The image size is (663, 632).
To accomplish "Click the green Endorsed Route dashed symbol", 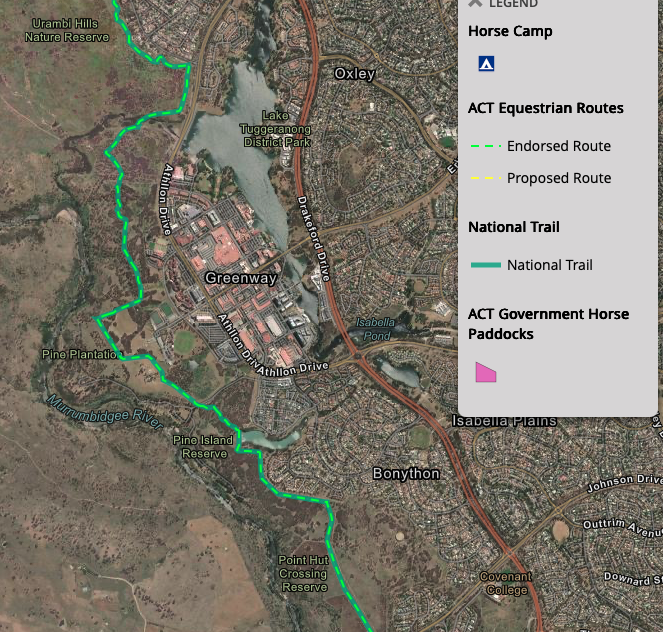I will (485, 146).
